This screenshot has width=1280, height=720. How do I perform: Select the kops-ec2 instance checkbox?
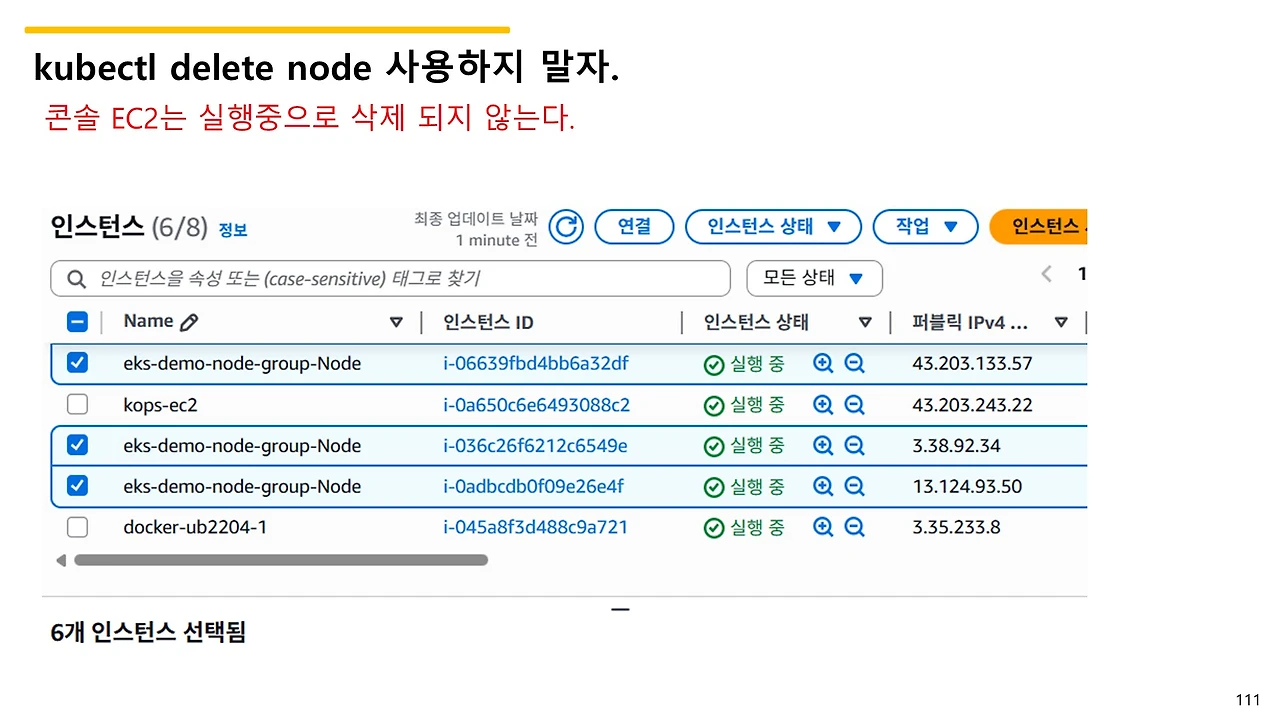coord(77,404)
